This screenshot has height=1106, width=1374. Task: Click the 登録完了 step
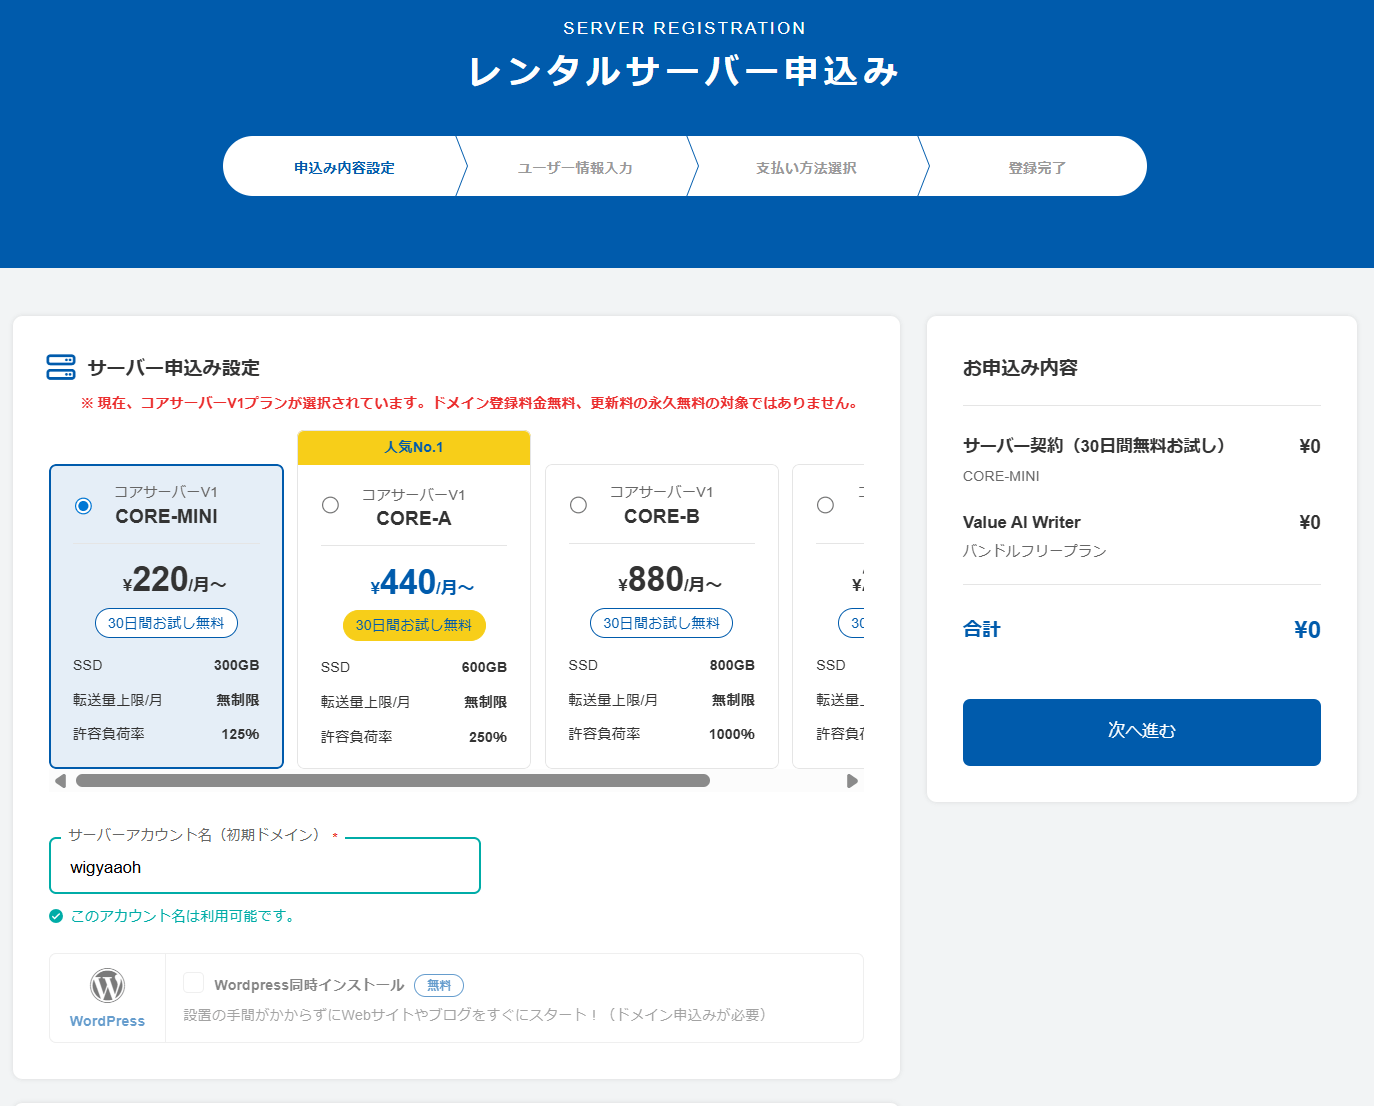click(x=1034, y=166)
